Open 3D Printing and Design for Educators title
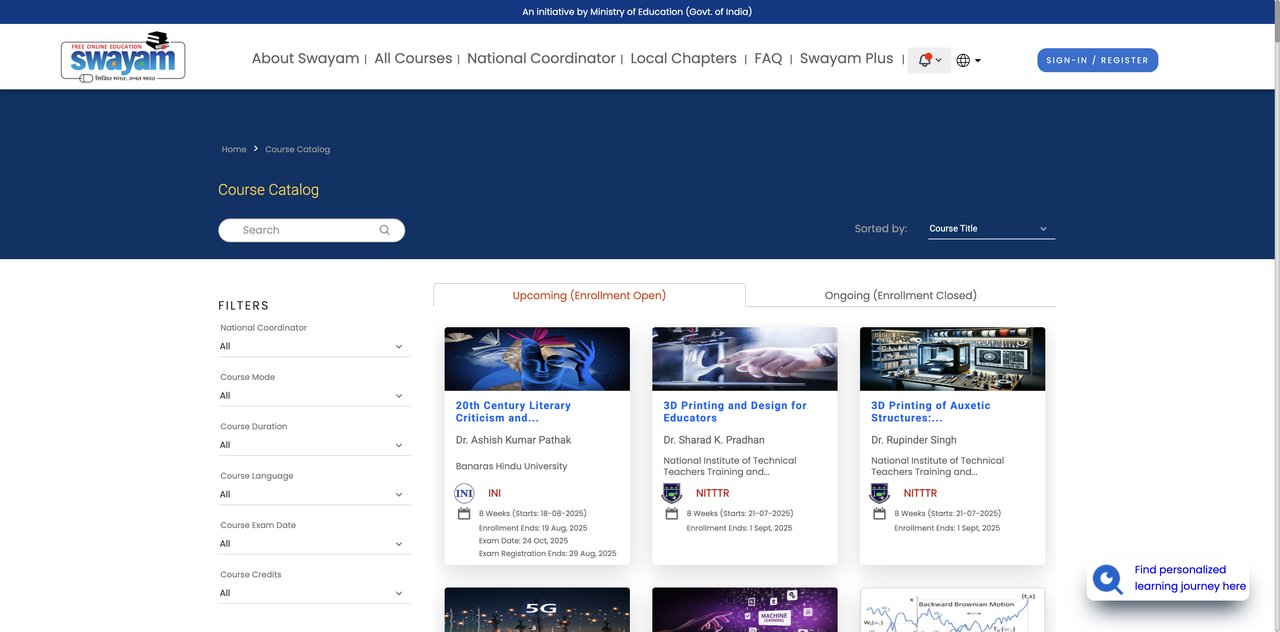The width and height of the screenshot is (1280, 632). click(x=735, y=412)
